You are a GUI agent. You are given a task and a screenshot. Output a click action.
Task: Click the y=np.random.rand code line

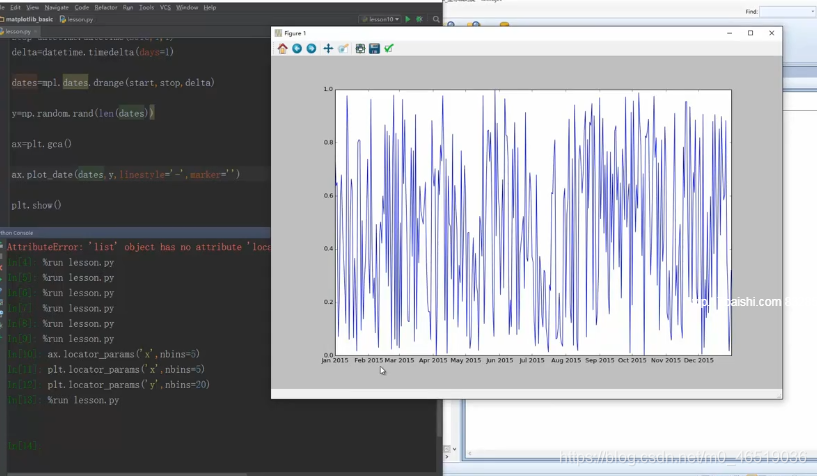(83, 113)
